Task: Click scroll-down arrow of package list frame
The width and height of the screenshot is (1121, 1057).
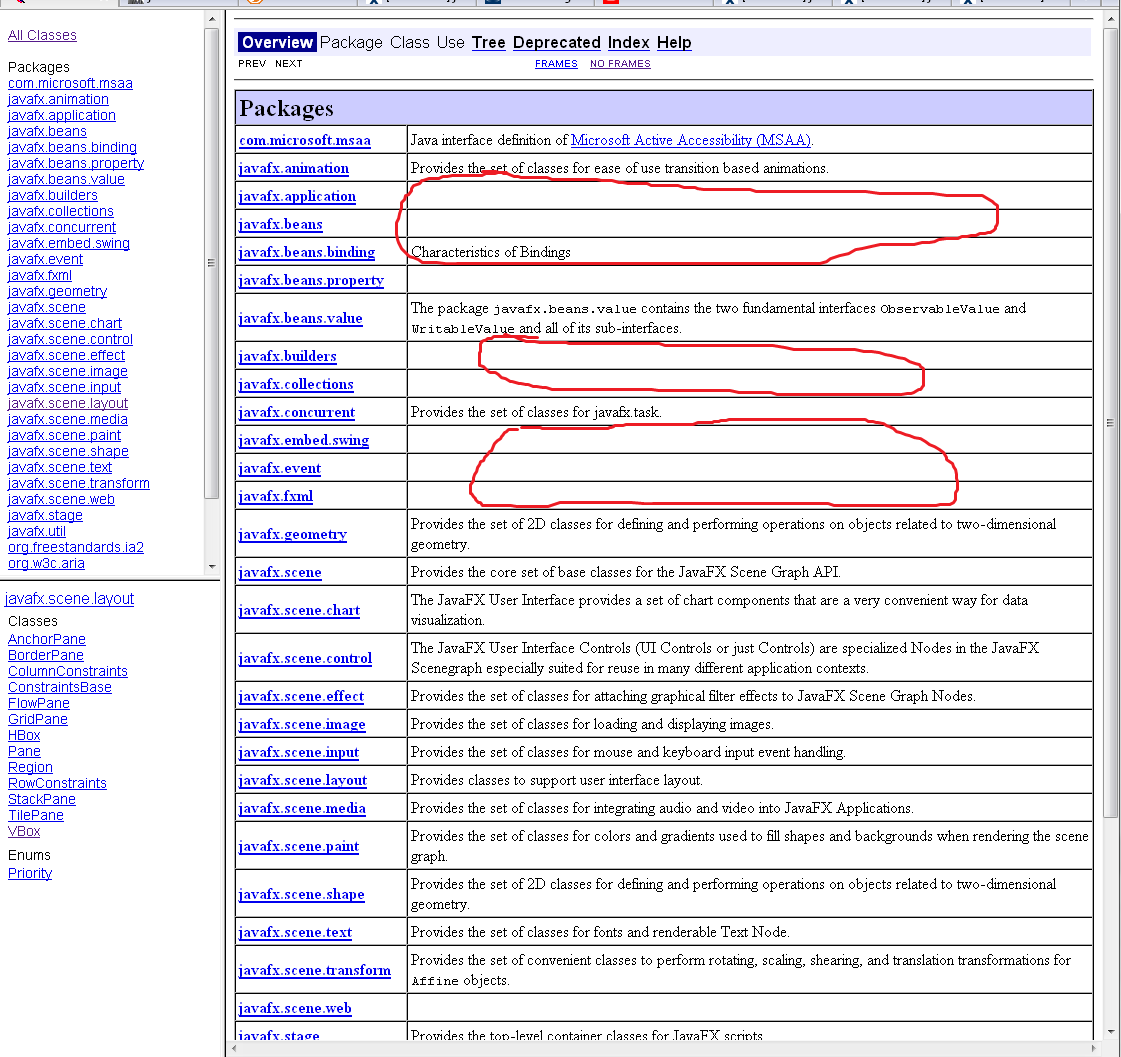Action: (x=211, y=567)
